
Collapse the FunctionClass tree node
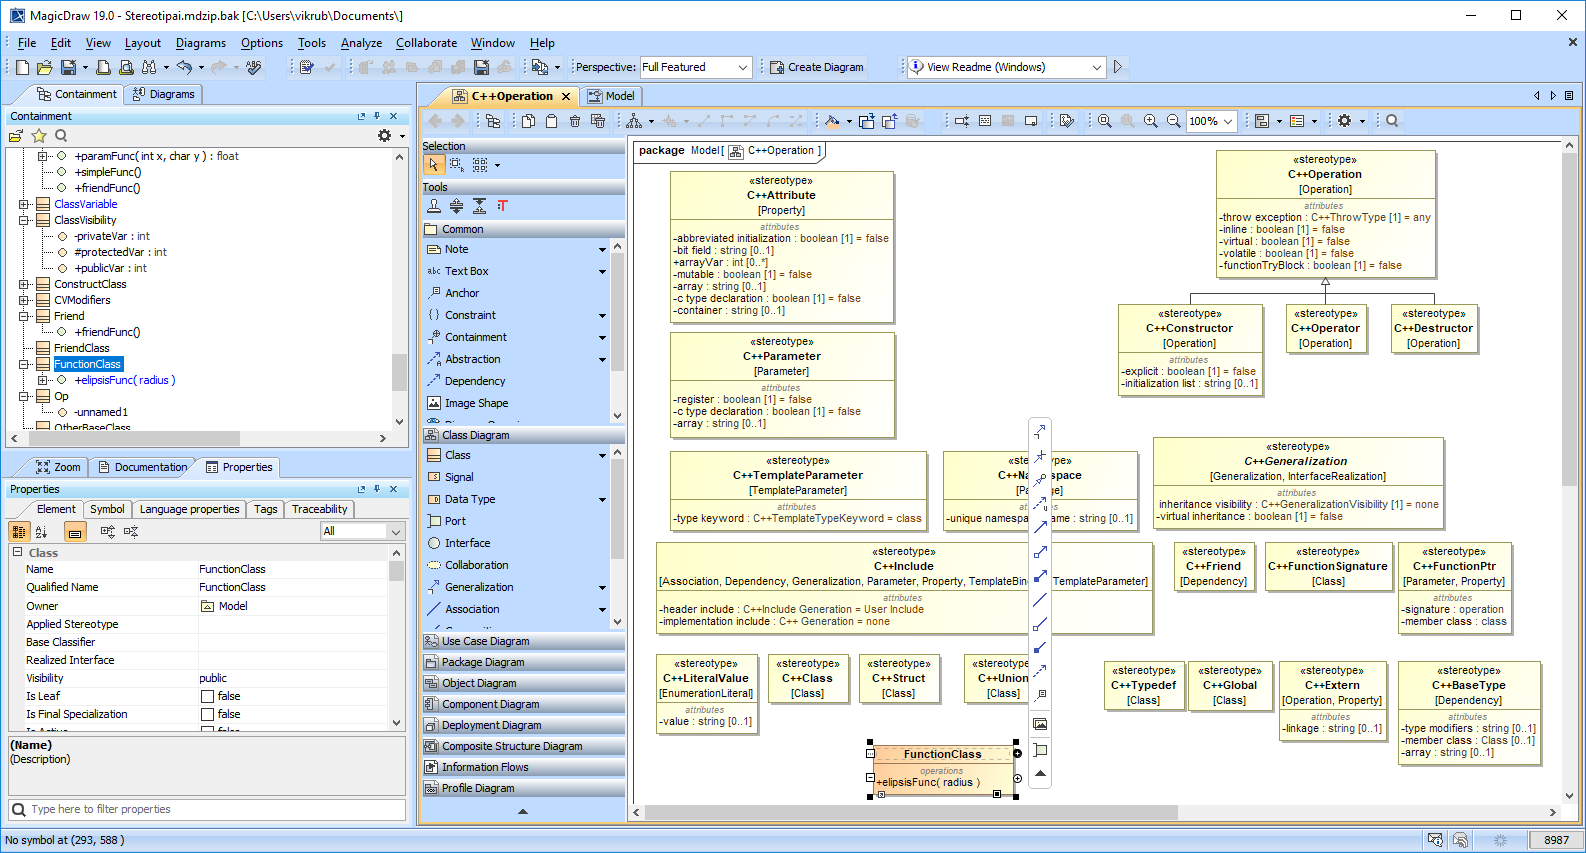tap(24, 364)
